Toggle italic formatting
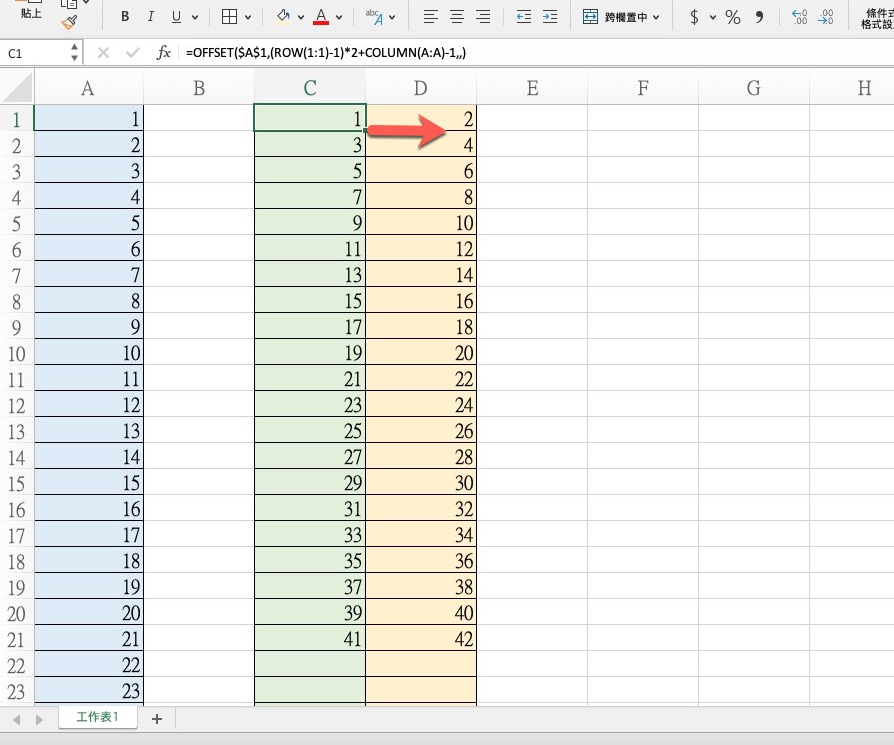 click(151, 17)
